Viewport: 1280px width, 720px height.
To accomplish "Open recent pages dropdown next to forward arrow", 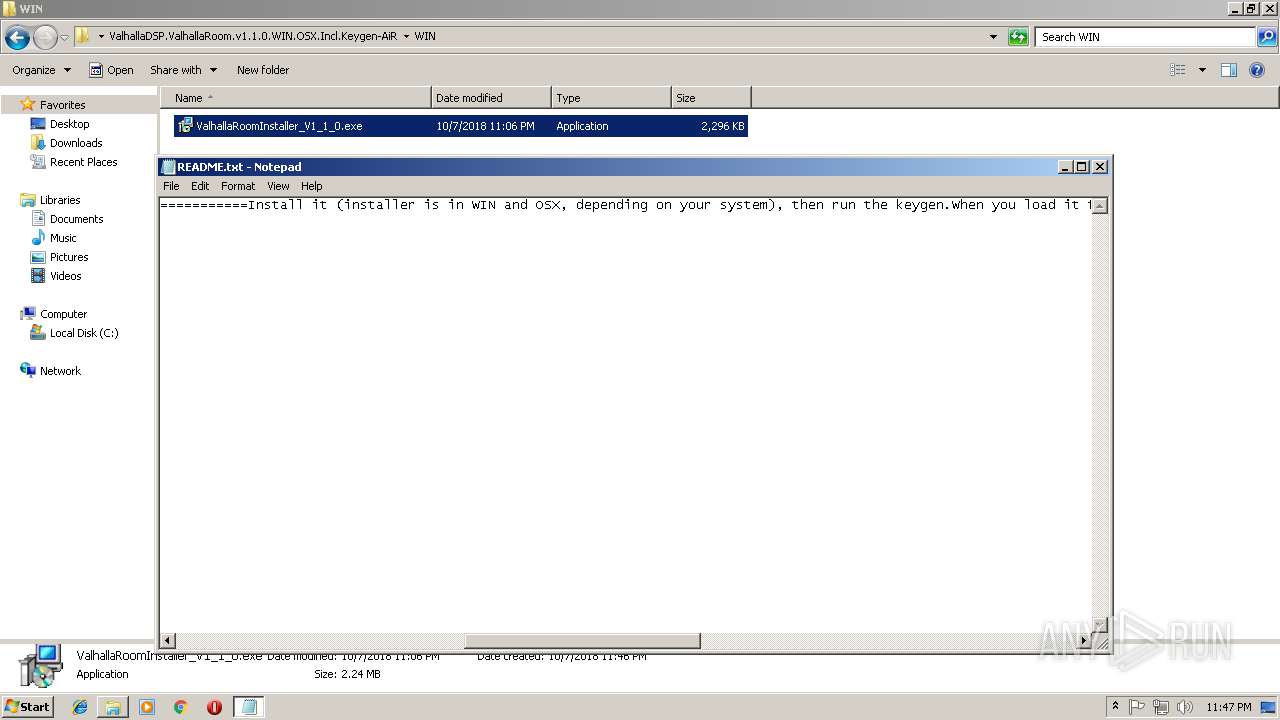I will click(x=65, y=38).
